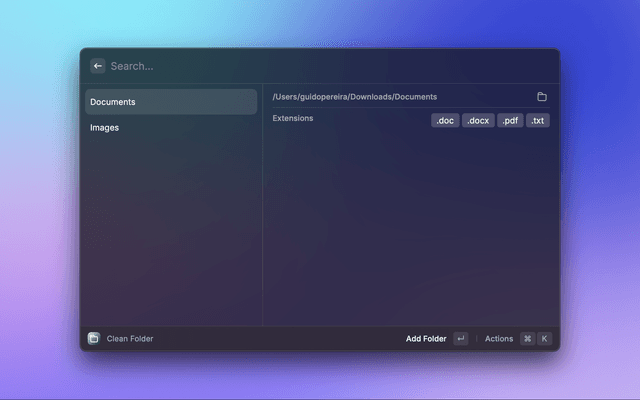Viewport: 640px width, 400px height.
Task: Click the K key icon
Action: click(544, 339)
